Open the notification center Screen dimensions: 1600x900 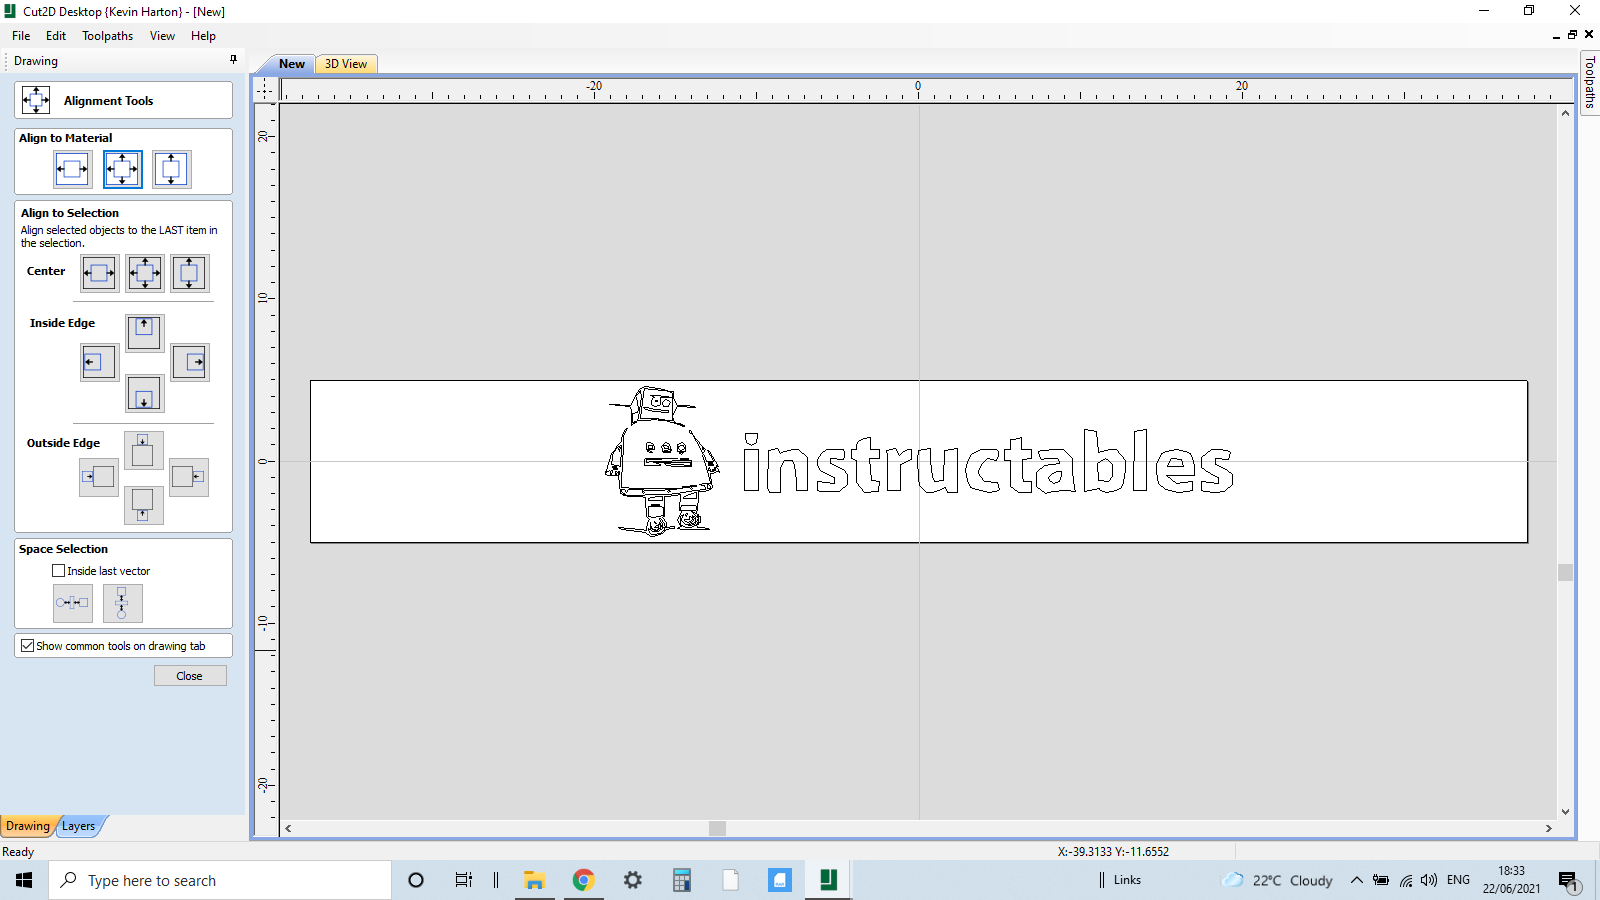pos(1568,881)
